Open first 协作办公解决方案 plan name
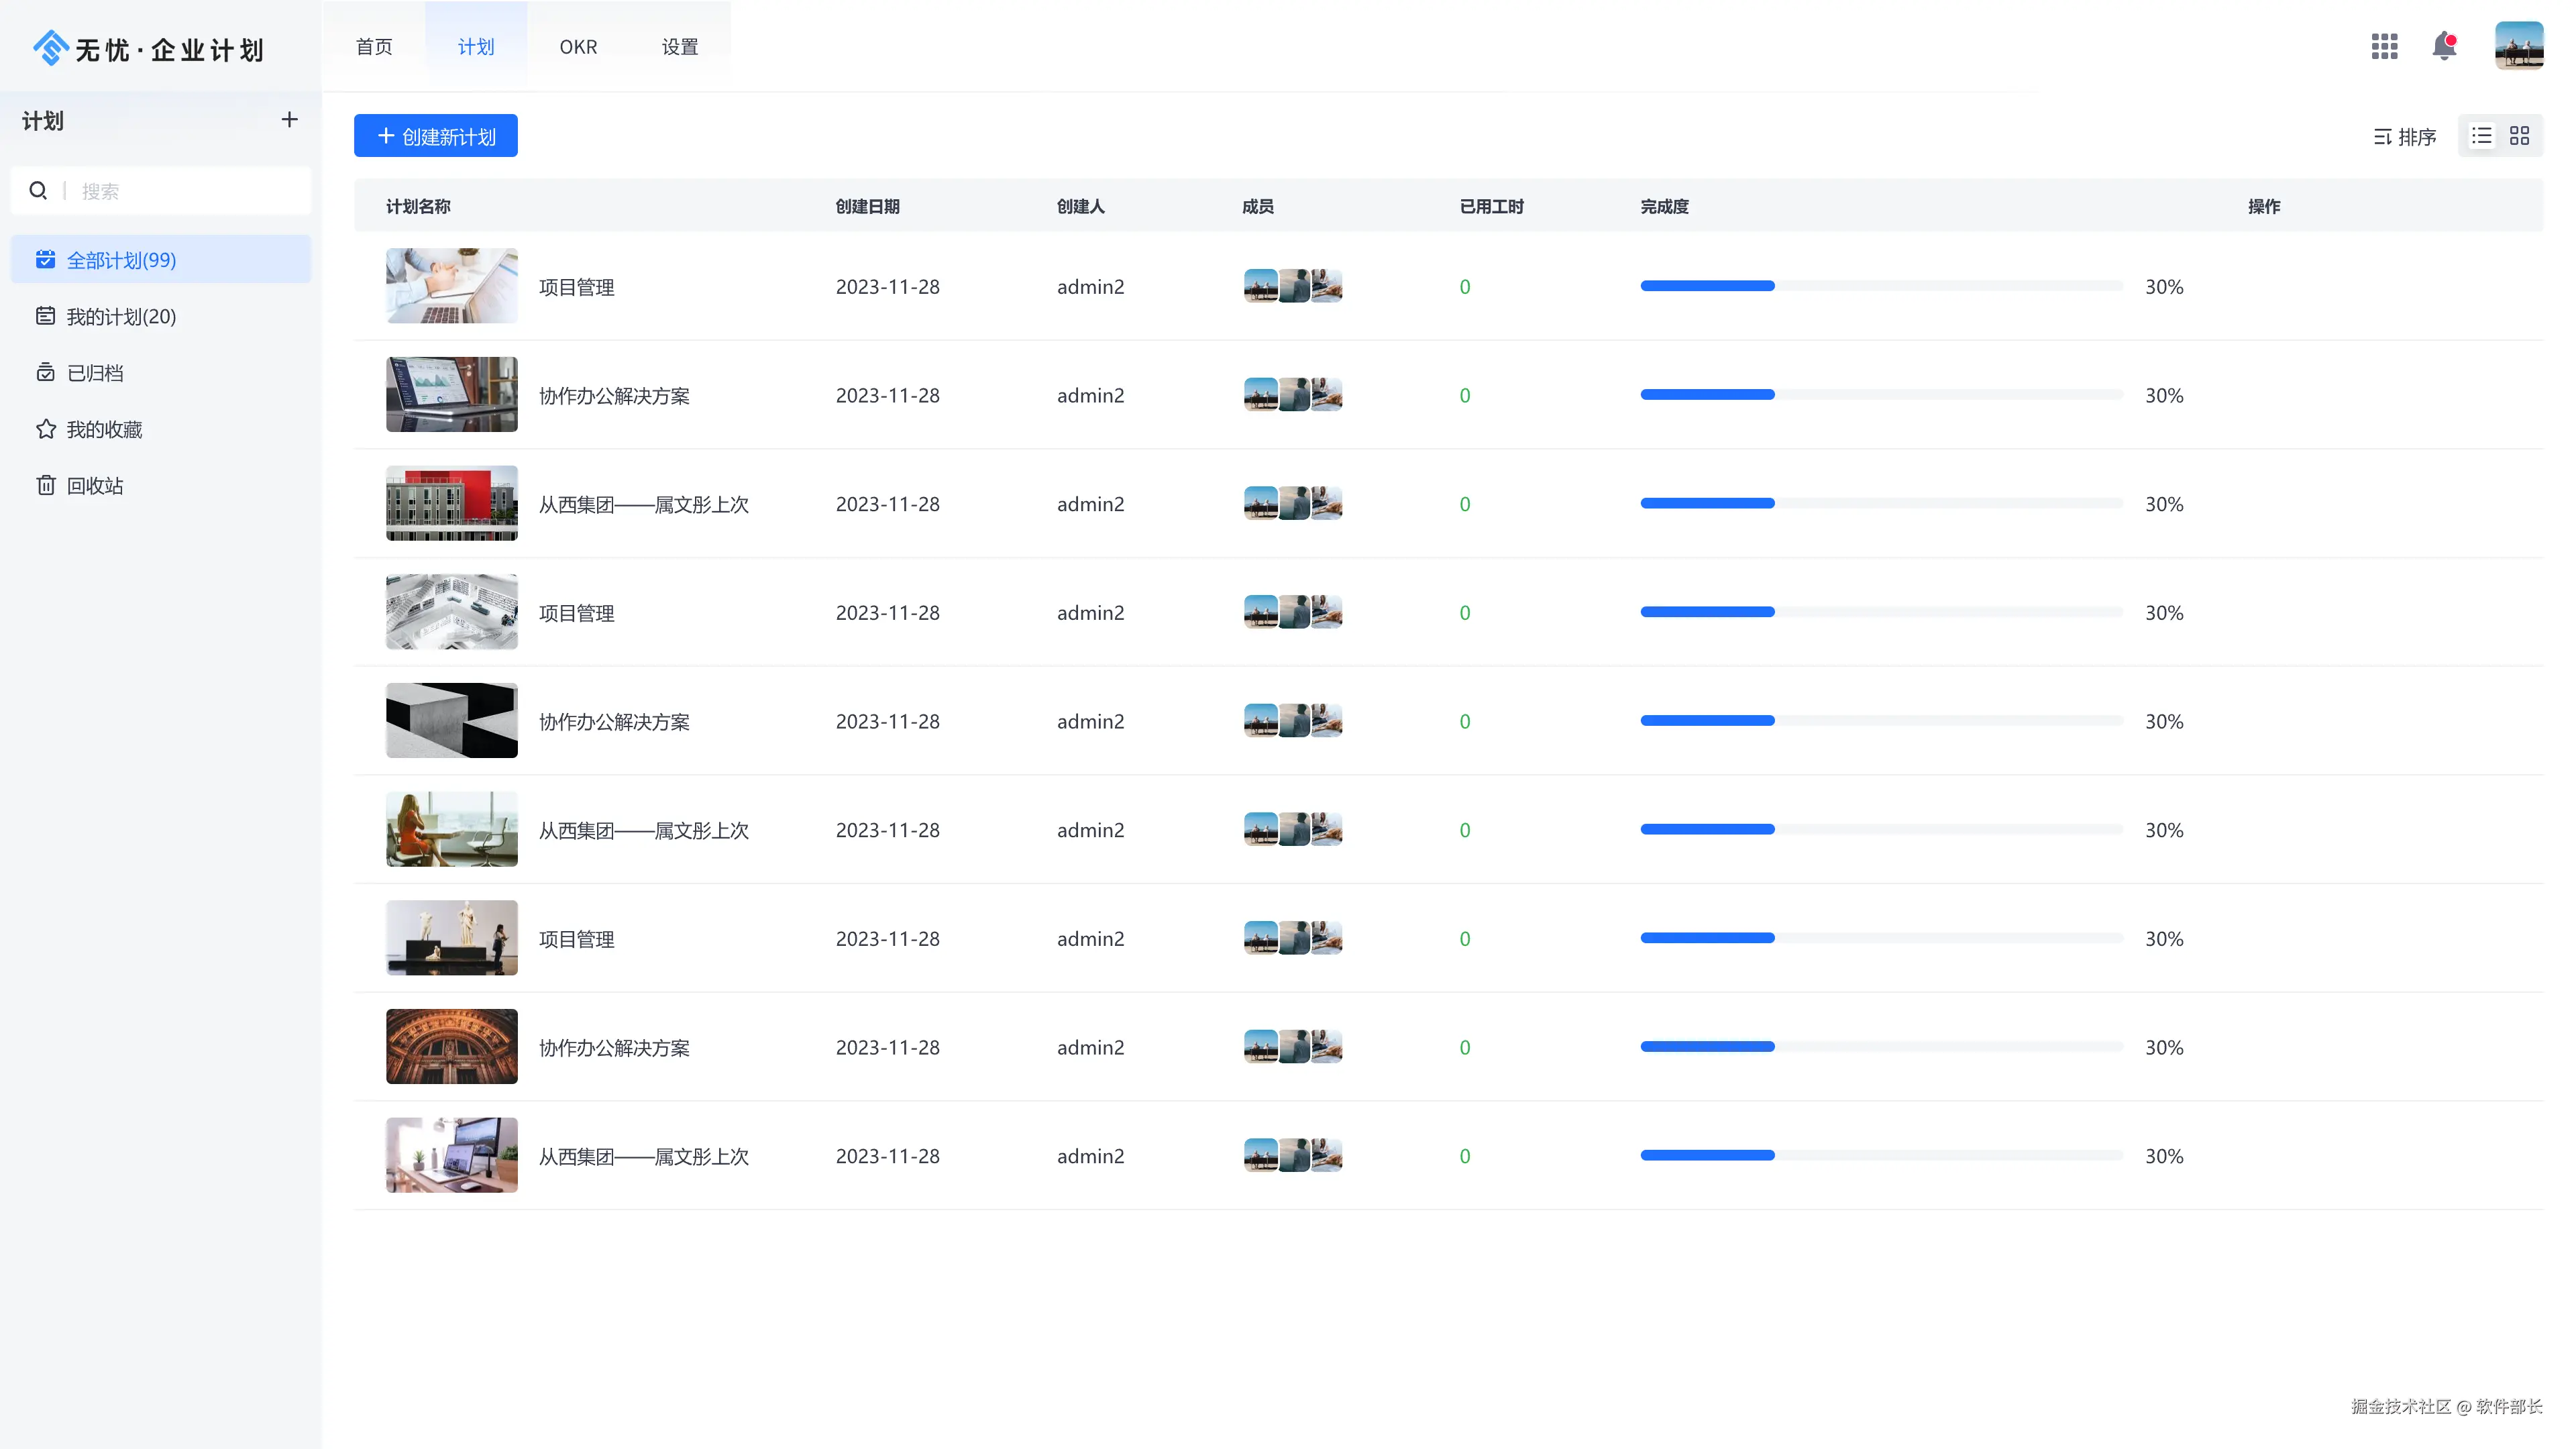 (614, 396)
